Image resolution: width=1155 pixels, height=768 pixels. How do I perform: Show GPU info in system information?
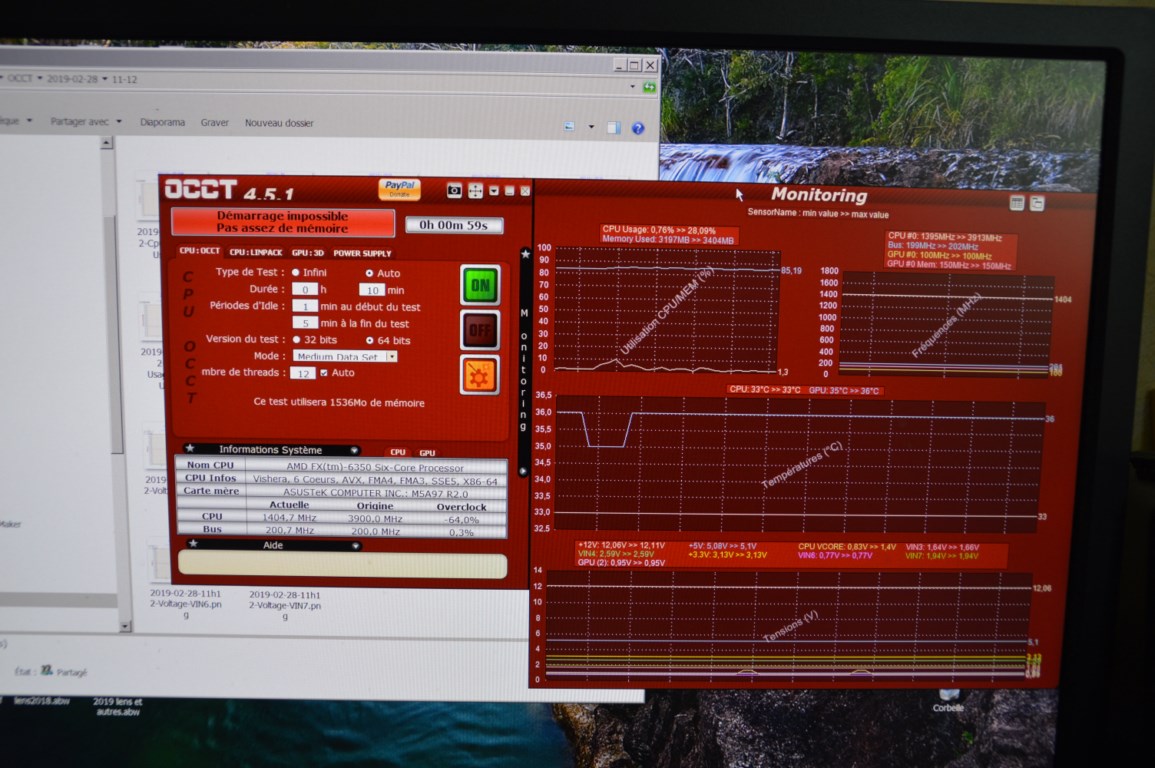427,453
